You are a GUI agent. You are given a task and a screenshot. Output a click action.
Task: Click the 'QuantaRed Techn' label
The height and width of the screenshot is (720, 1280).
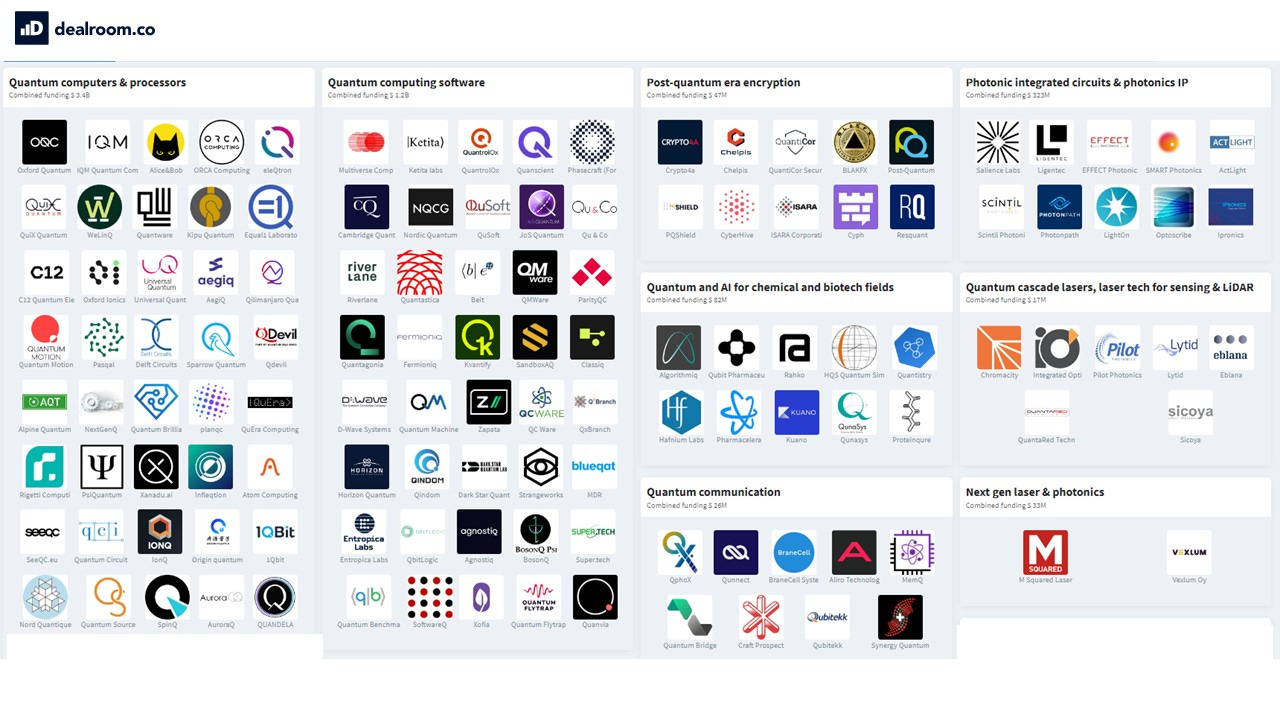coord(1047,440)
